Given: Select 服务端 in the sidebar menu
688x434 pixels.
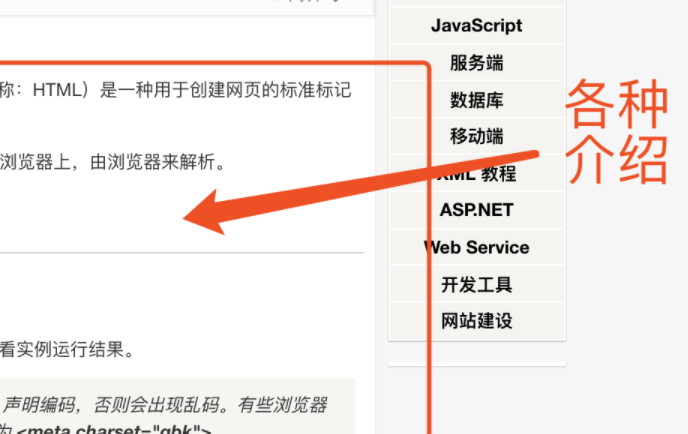Looking at the screenshot, I should (476, 63).
